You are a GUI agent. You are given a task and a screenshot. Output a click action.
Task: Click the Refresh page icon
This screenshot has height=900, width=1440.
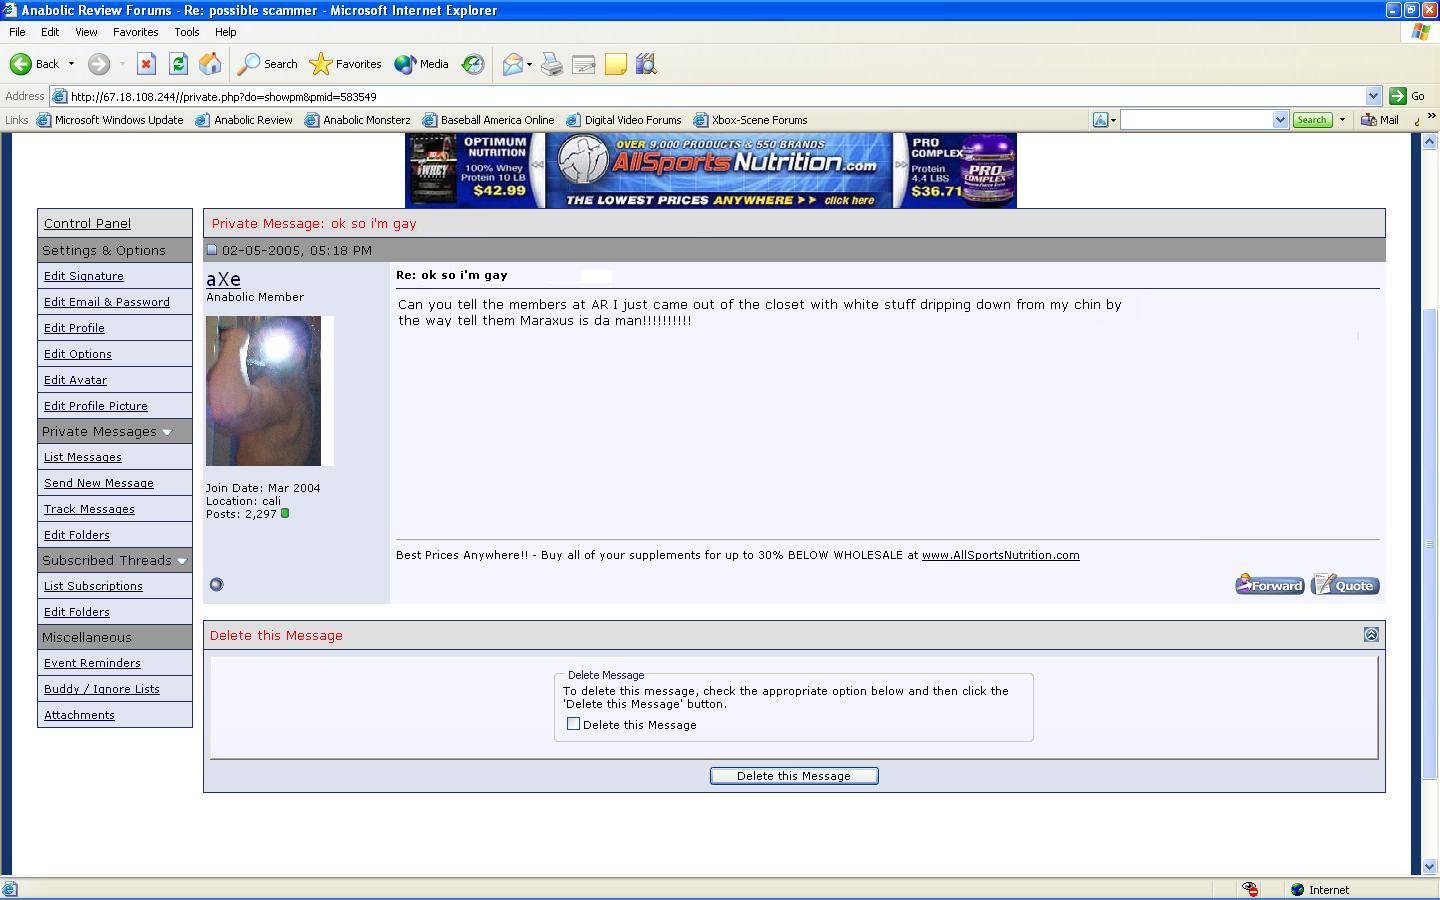pyautogui.click(x=178, y=64)
